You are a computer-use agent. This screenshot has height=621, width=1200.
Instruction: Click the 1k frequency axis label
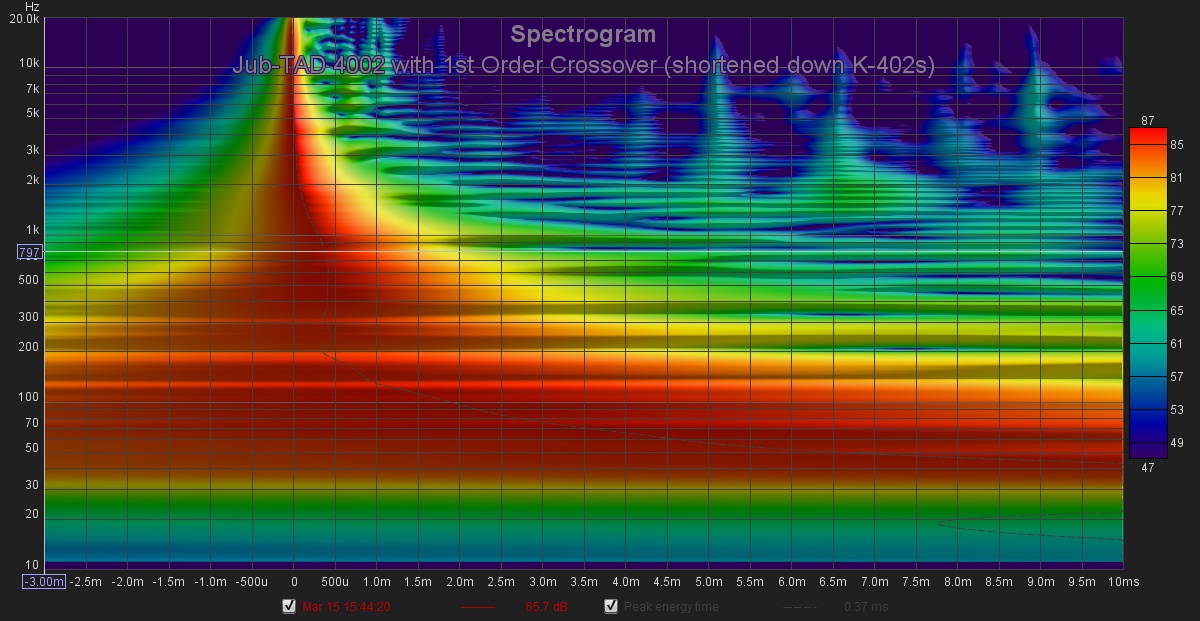pyautogui.click(x=32, y=229)
